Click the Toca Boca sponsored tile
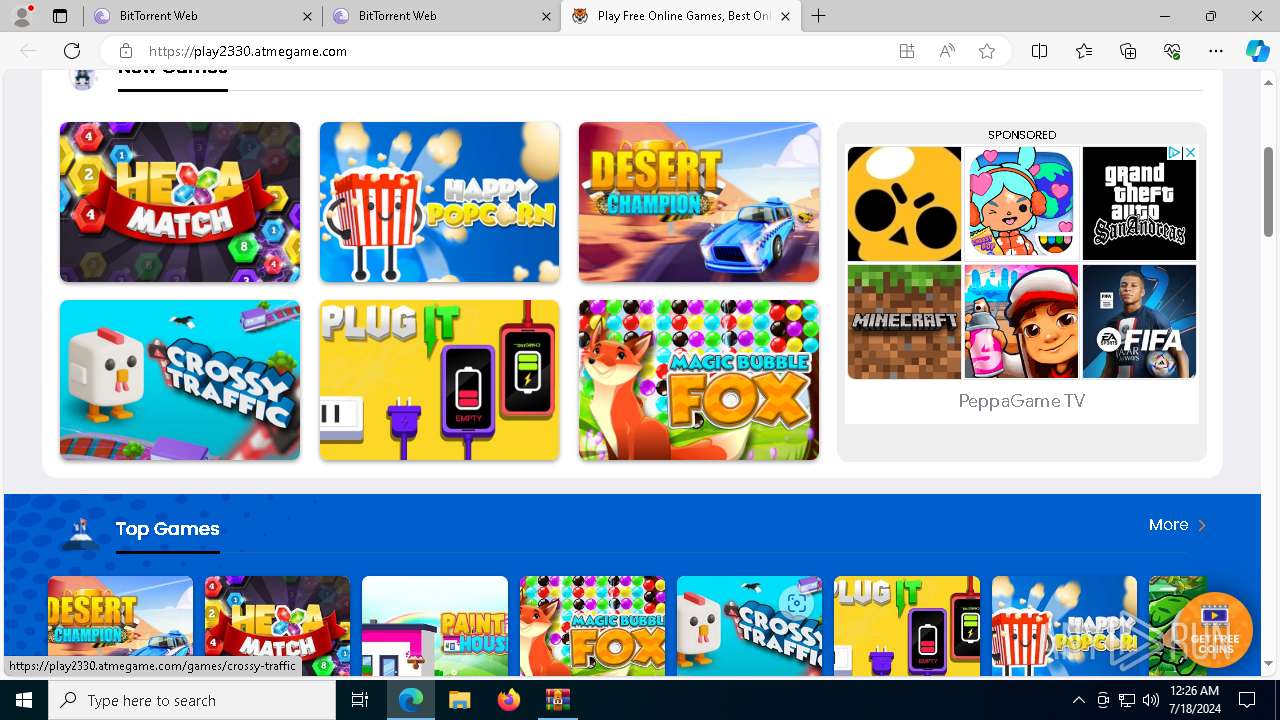Image resolution: width=1280 pixels, height=720 pixels. (x=1021, y=204)
